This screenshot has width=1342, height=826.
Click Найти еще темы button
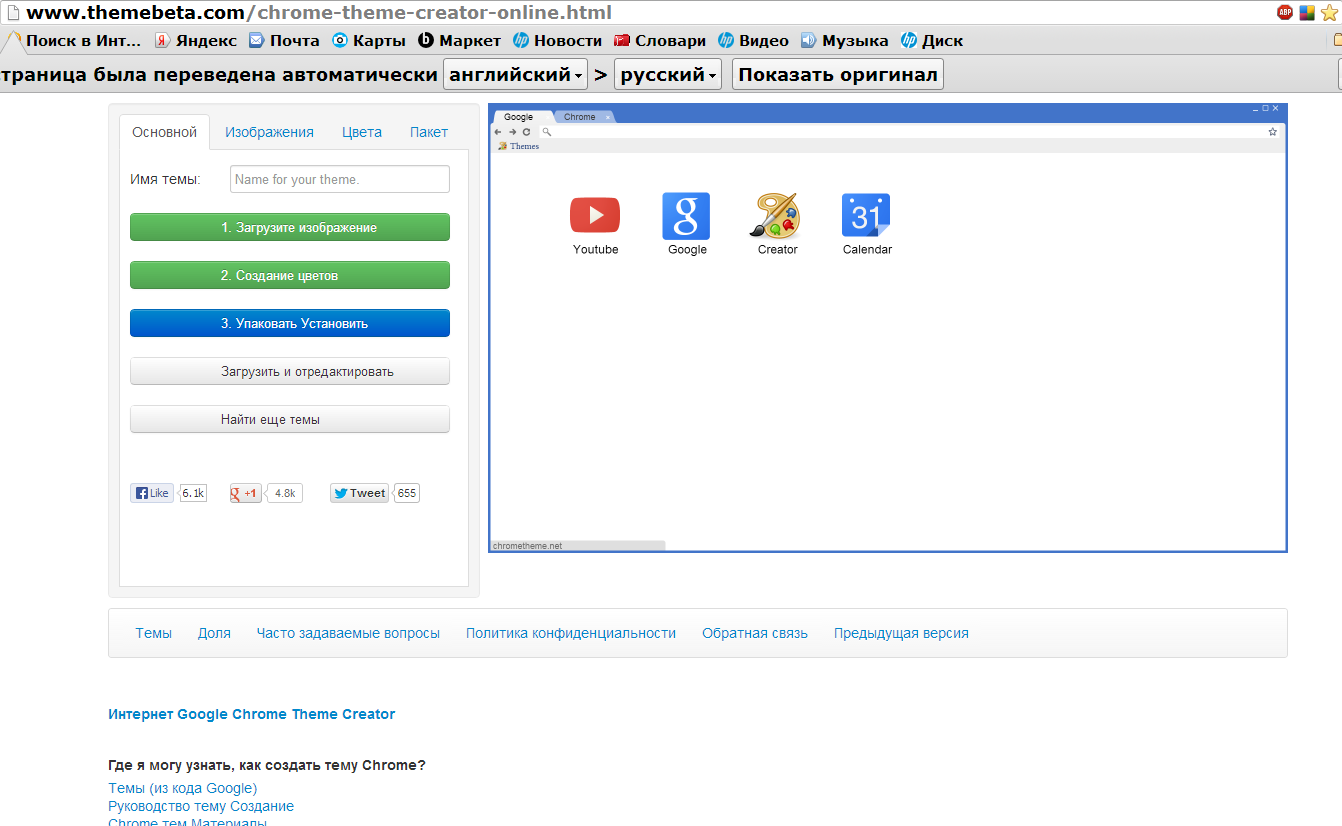coord(290,419)
